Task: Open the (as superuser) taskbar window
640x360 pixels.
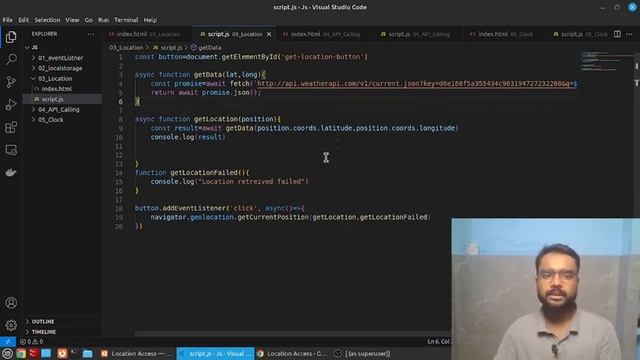Action: (362, 353)
